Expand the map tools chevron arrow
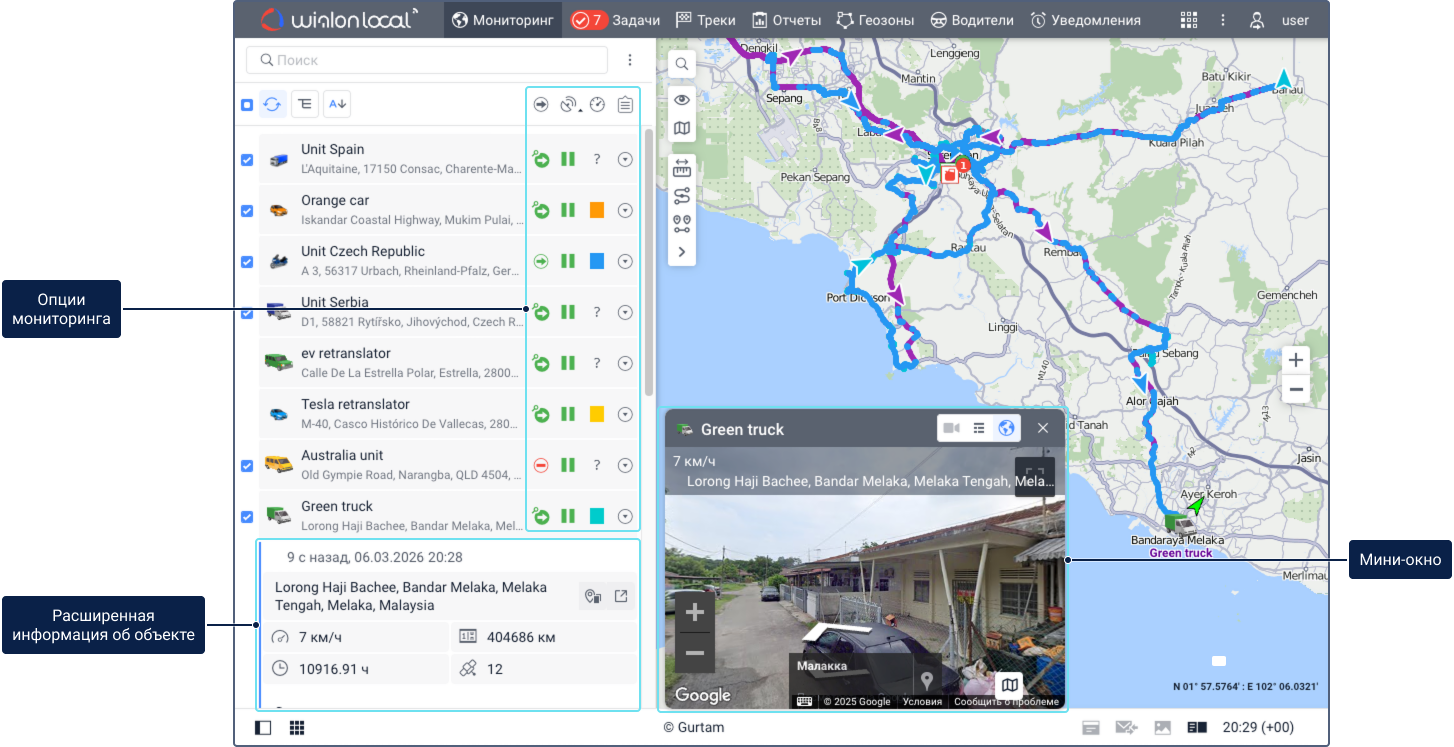 pyautogui.click(x=681, y=252)
